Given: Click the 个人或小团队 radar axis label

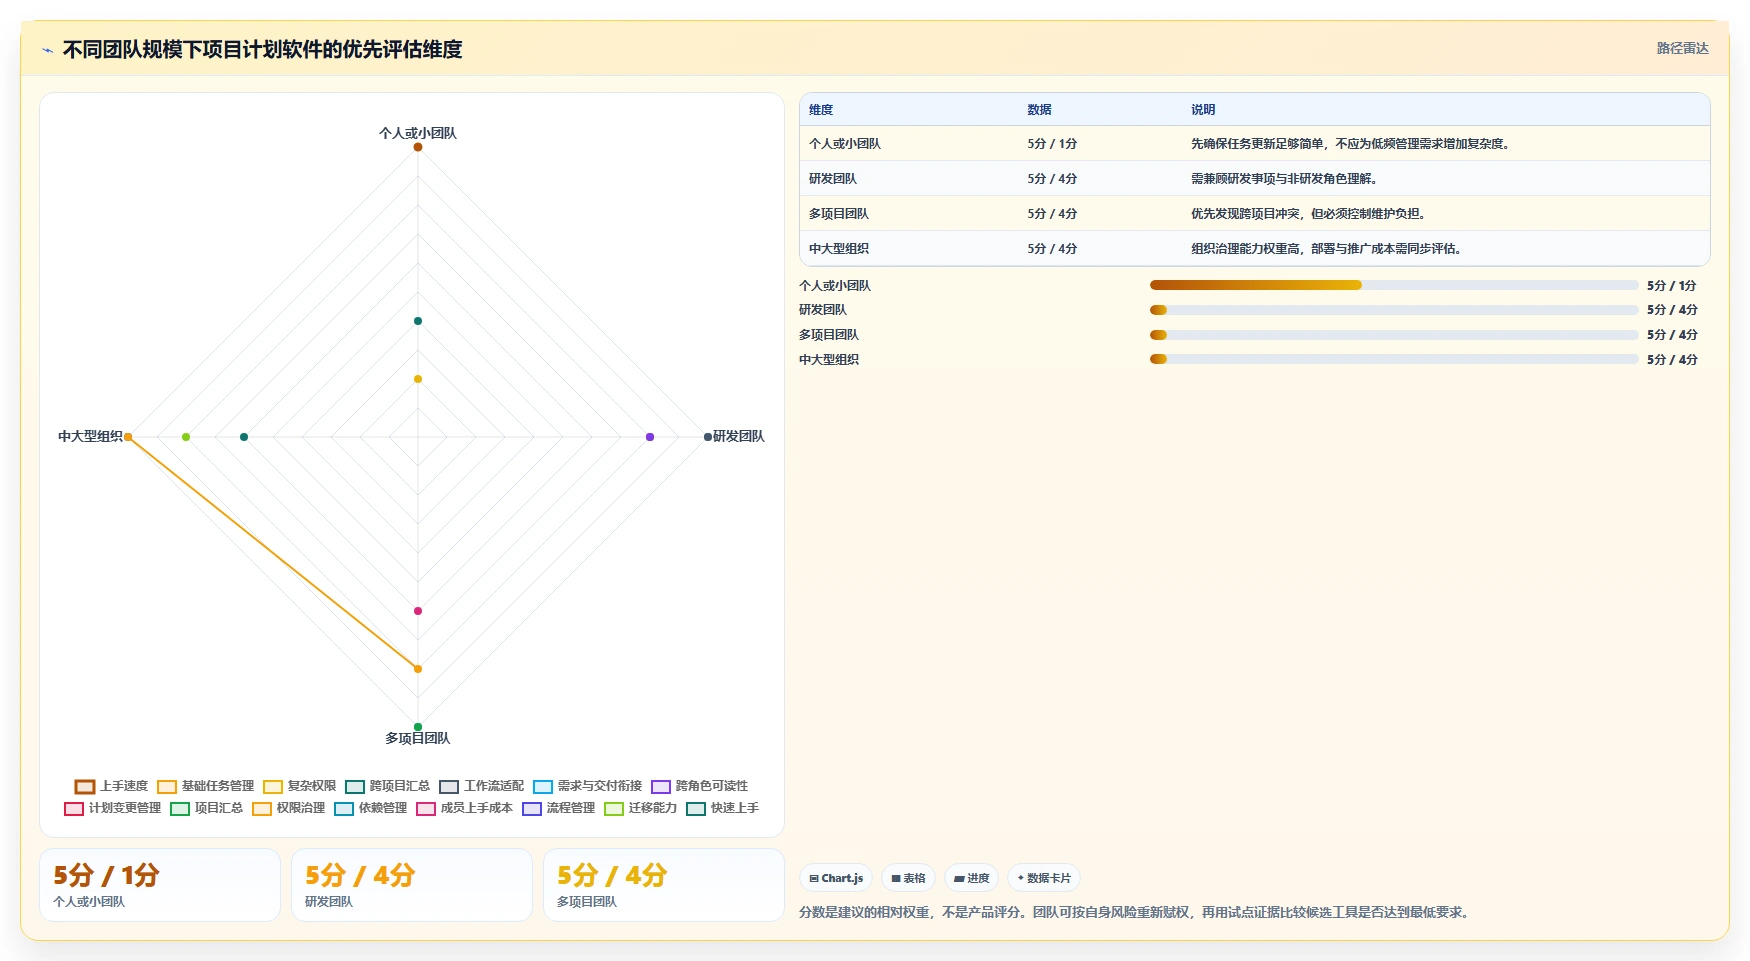Looking at the screenshot, I should click(x=418, y=133).
